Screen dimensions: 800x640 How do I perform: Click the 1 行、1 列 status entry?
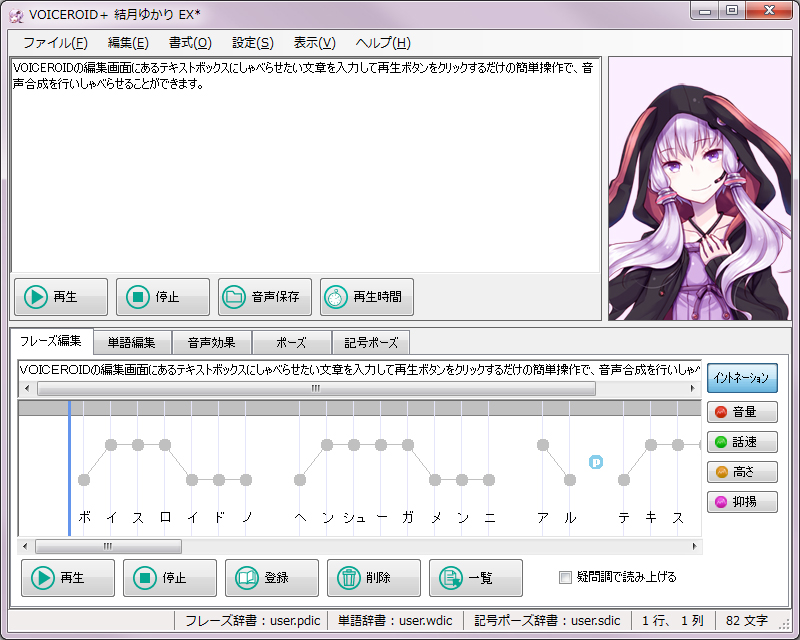coord(673,621)
